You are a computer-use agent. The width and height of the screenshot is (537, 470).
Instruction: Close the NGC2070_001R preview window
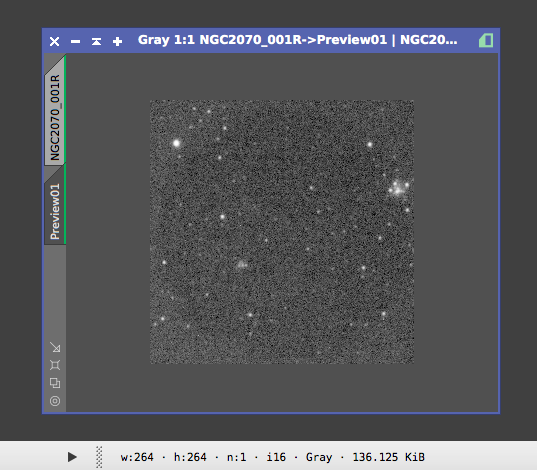(54, 41)
